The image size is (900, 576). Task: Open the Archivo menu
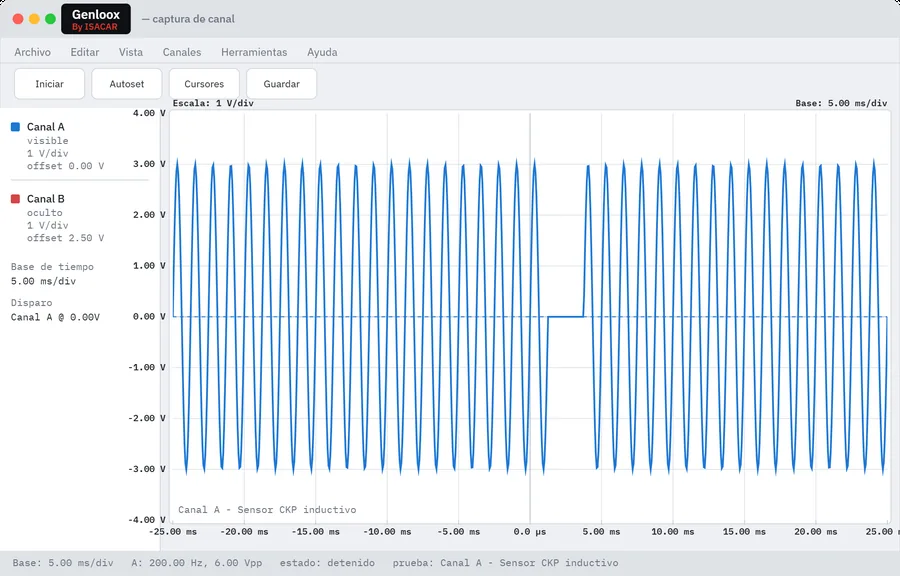pos(32,52)
